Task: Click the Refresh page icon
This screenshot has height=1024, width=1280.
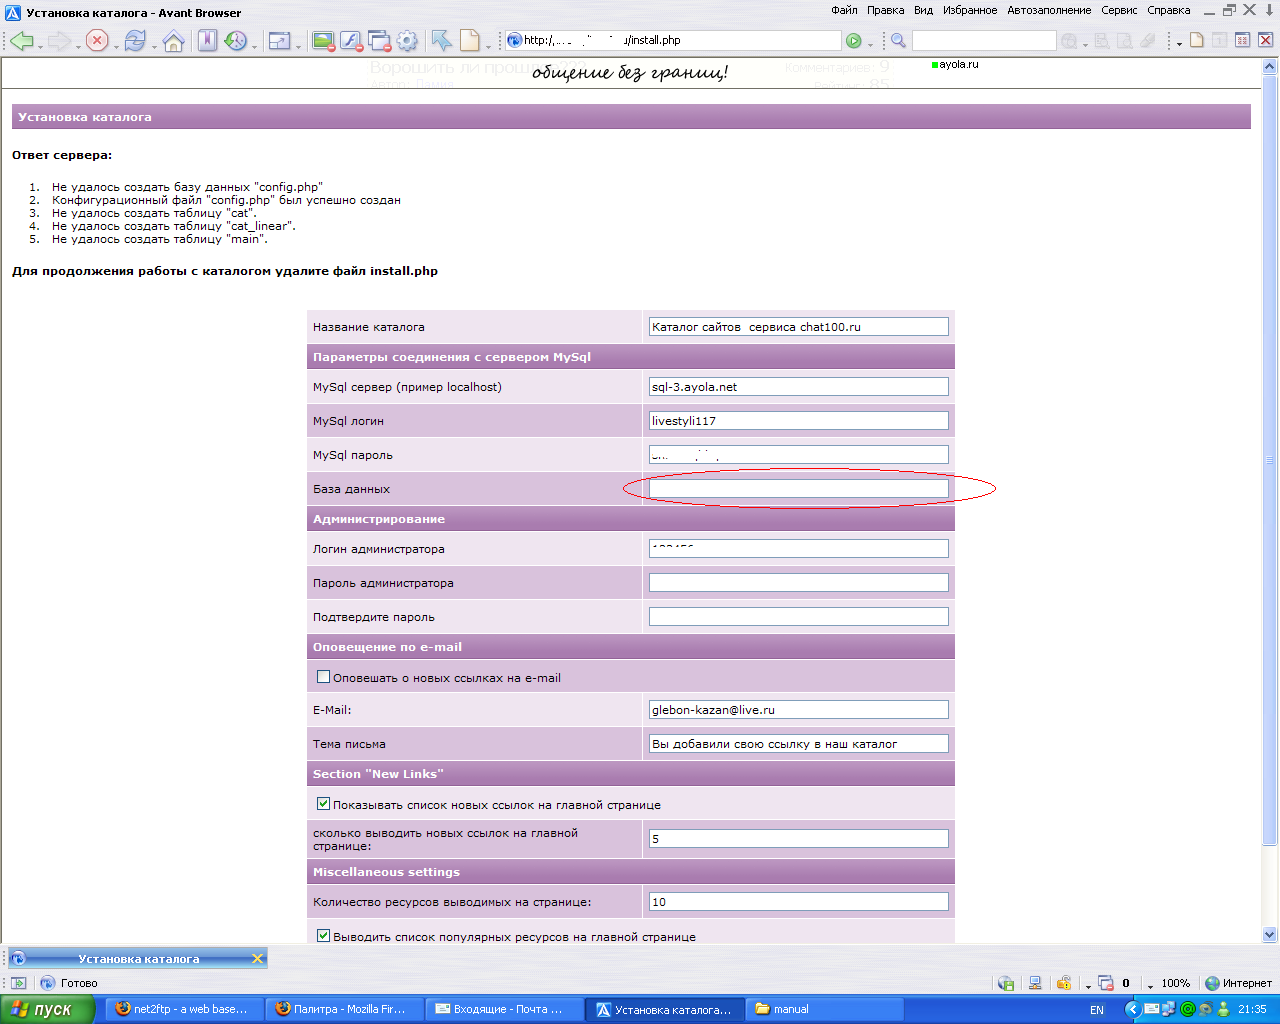Action: (x=134, y=41)
